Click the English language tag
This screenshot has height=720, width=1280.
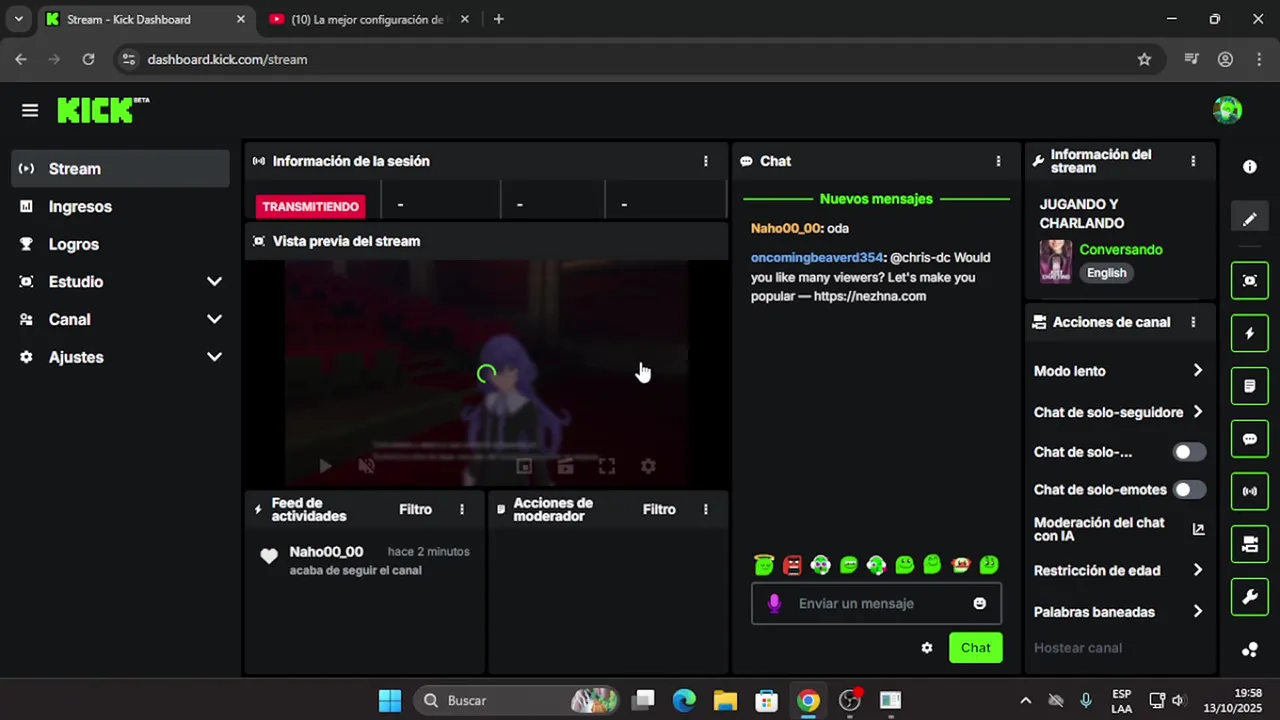pyautogui.click(x=1106, y=273)
